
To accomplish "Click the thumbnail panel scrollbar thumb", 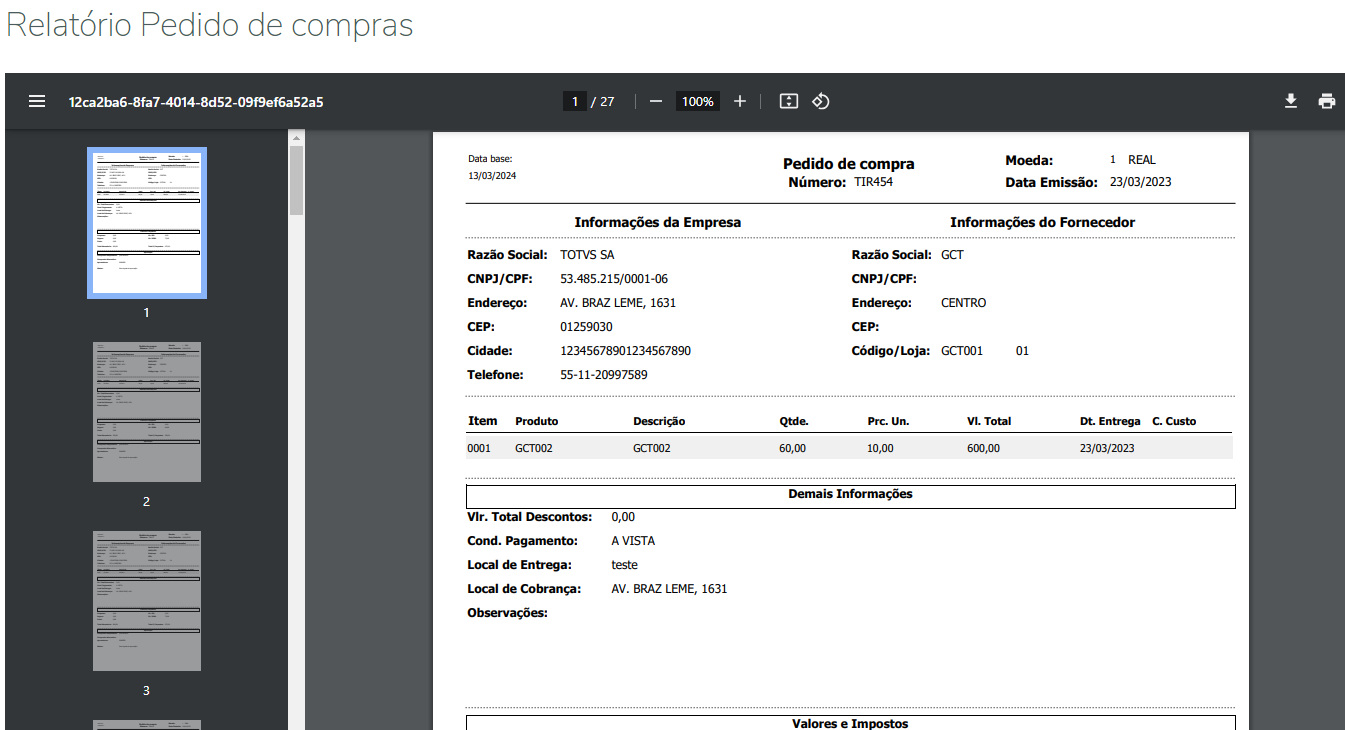I will (x=296, y=180).
